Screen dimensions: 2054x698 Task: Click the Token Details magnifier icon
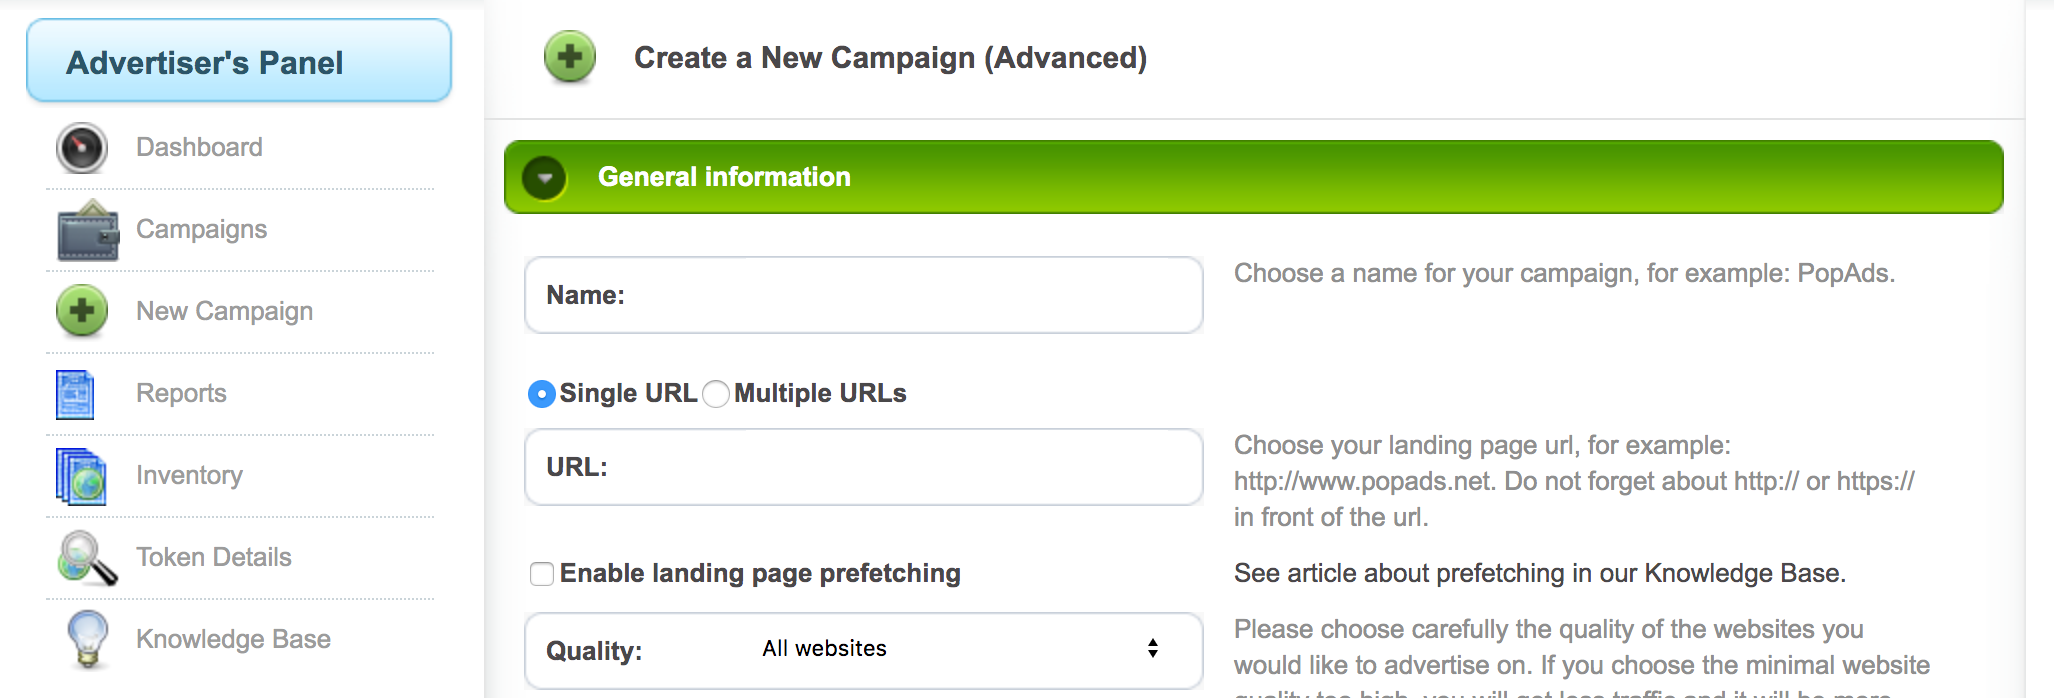(x=88, y=558)
